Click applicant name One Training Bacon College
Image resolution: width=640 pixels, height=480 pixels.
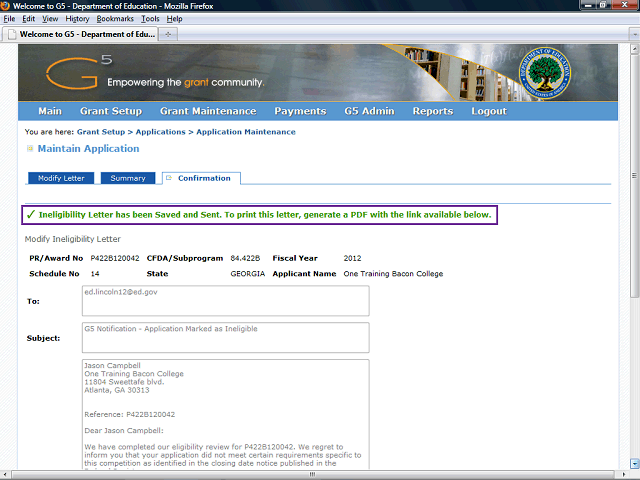coord(393,274)
